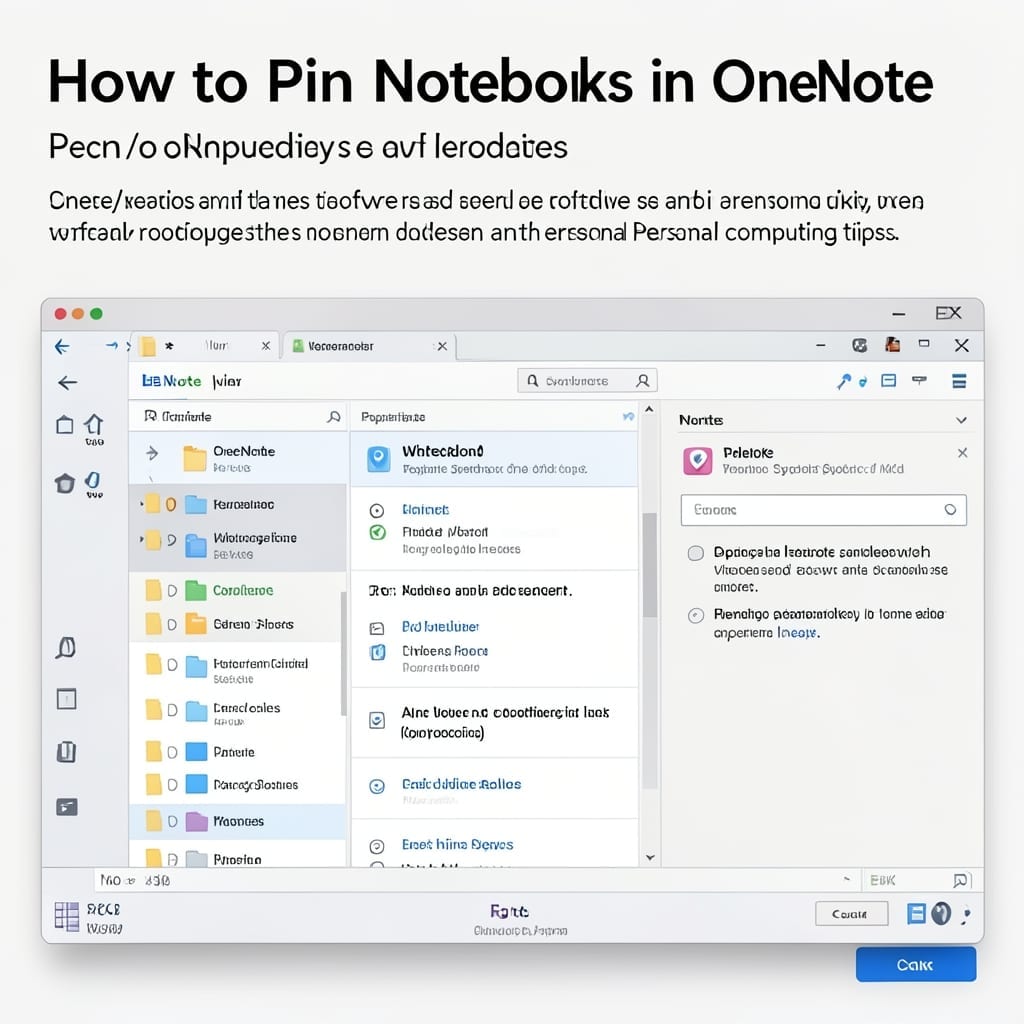Click the round sync icon in browser bar
Image resolution: width=1024 pixels, height=1024 pixels.
point(859,345)
